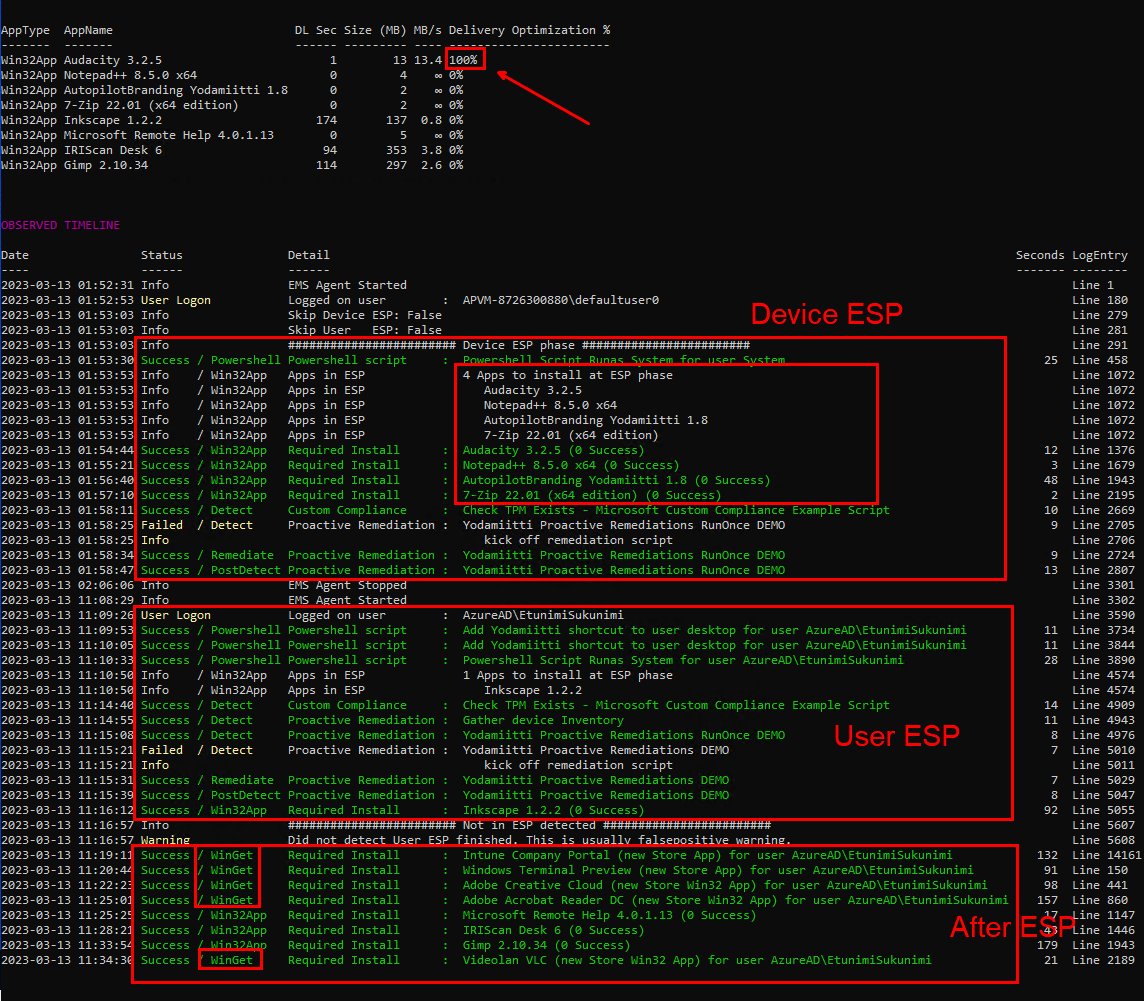
Task: Click the "100%" value for Audacity
Action: pos(463,60)
